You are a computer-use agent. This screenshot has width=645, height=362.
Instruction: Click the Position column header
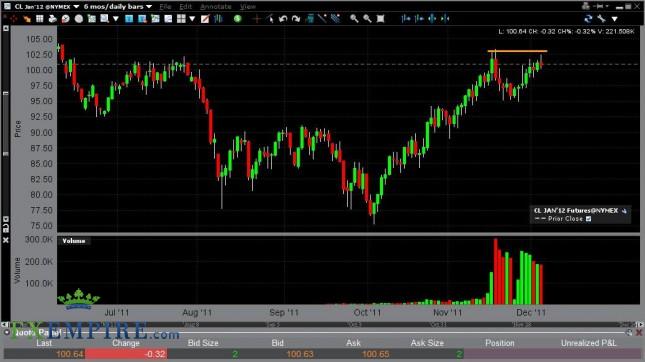[500, 343]
